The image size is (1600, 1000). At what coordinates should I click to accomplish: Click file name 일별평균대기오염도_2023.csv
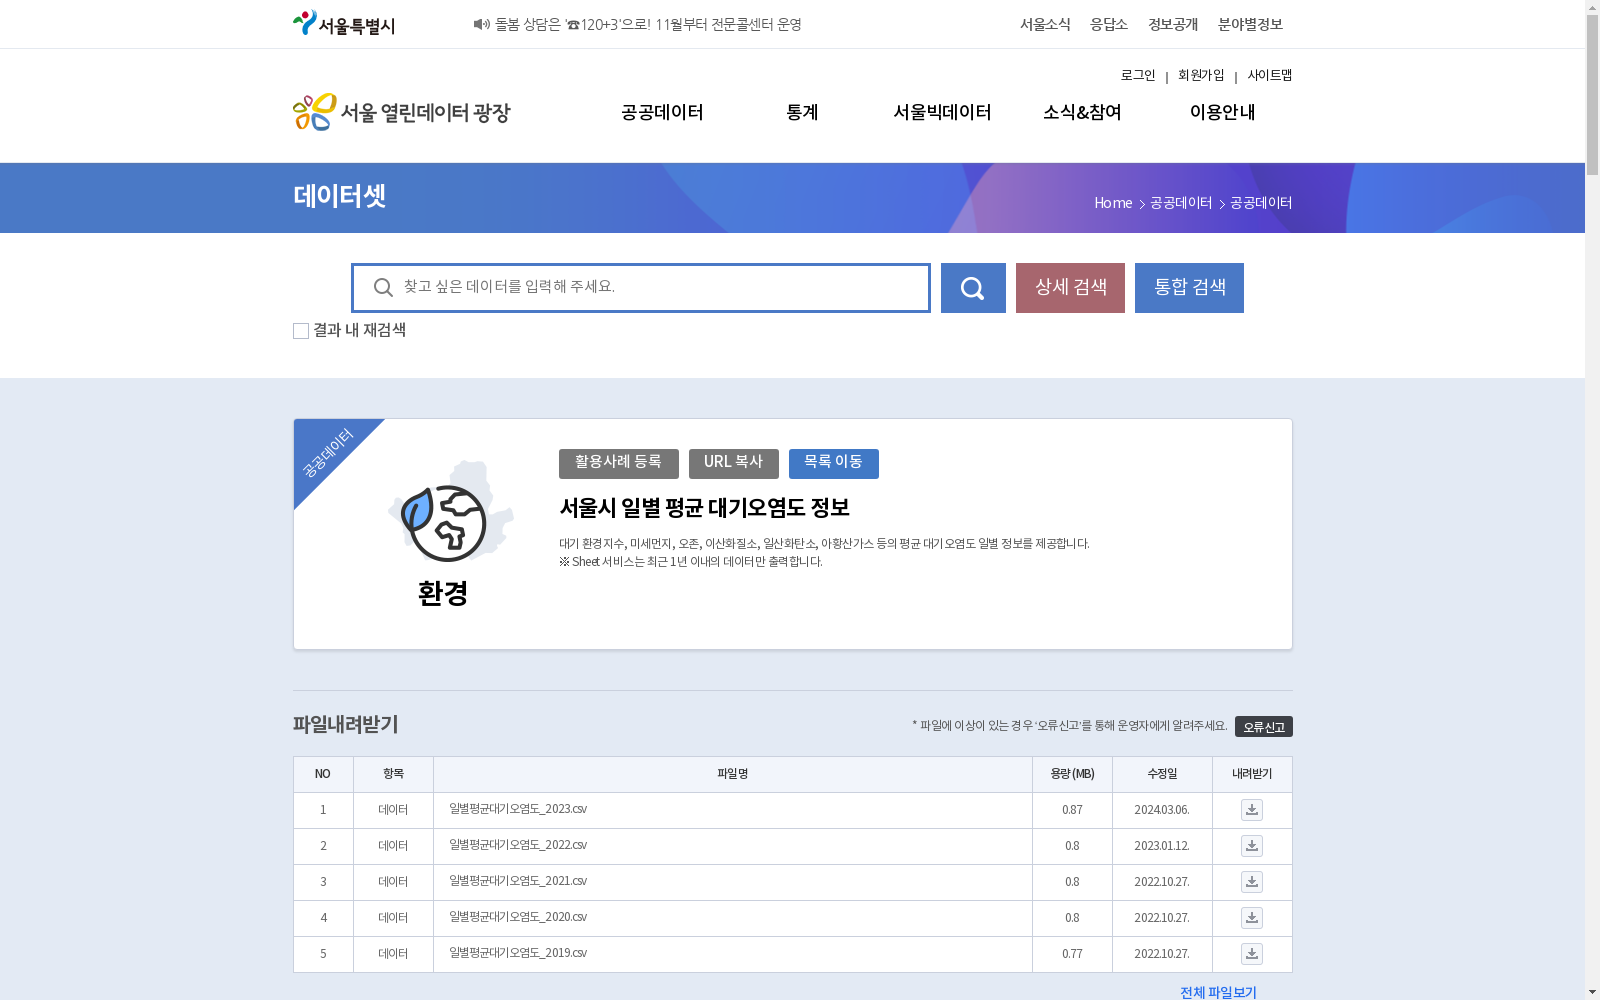(518, 809)
